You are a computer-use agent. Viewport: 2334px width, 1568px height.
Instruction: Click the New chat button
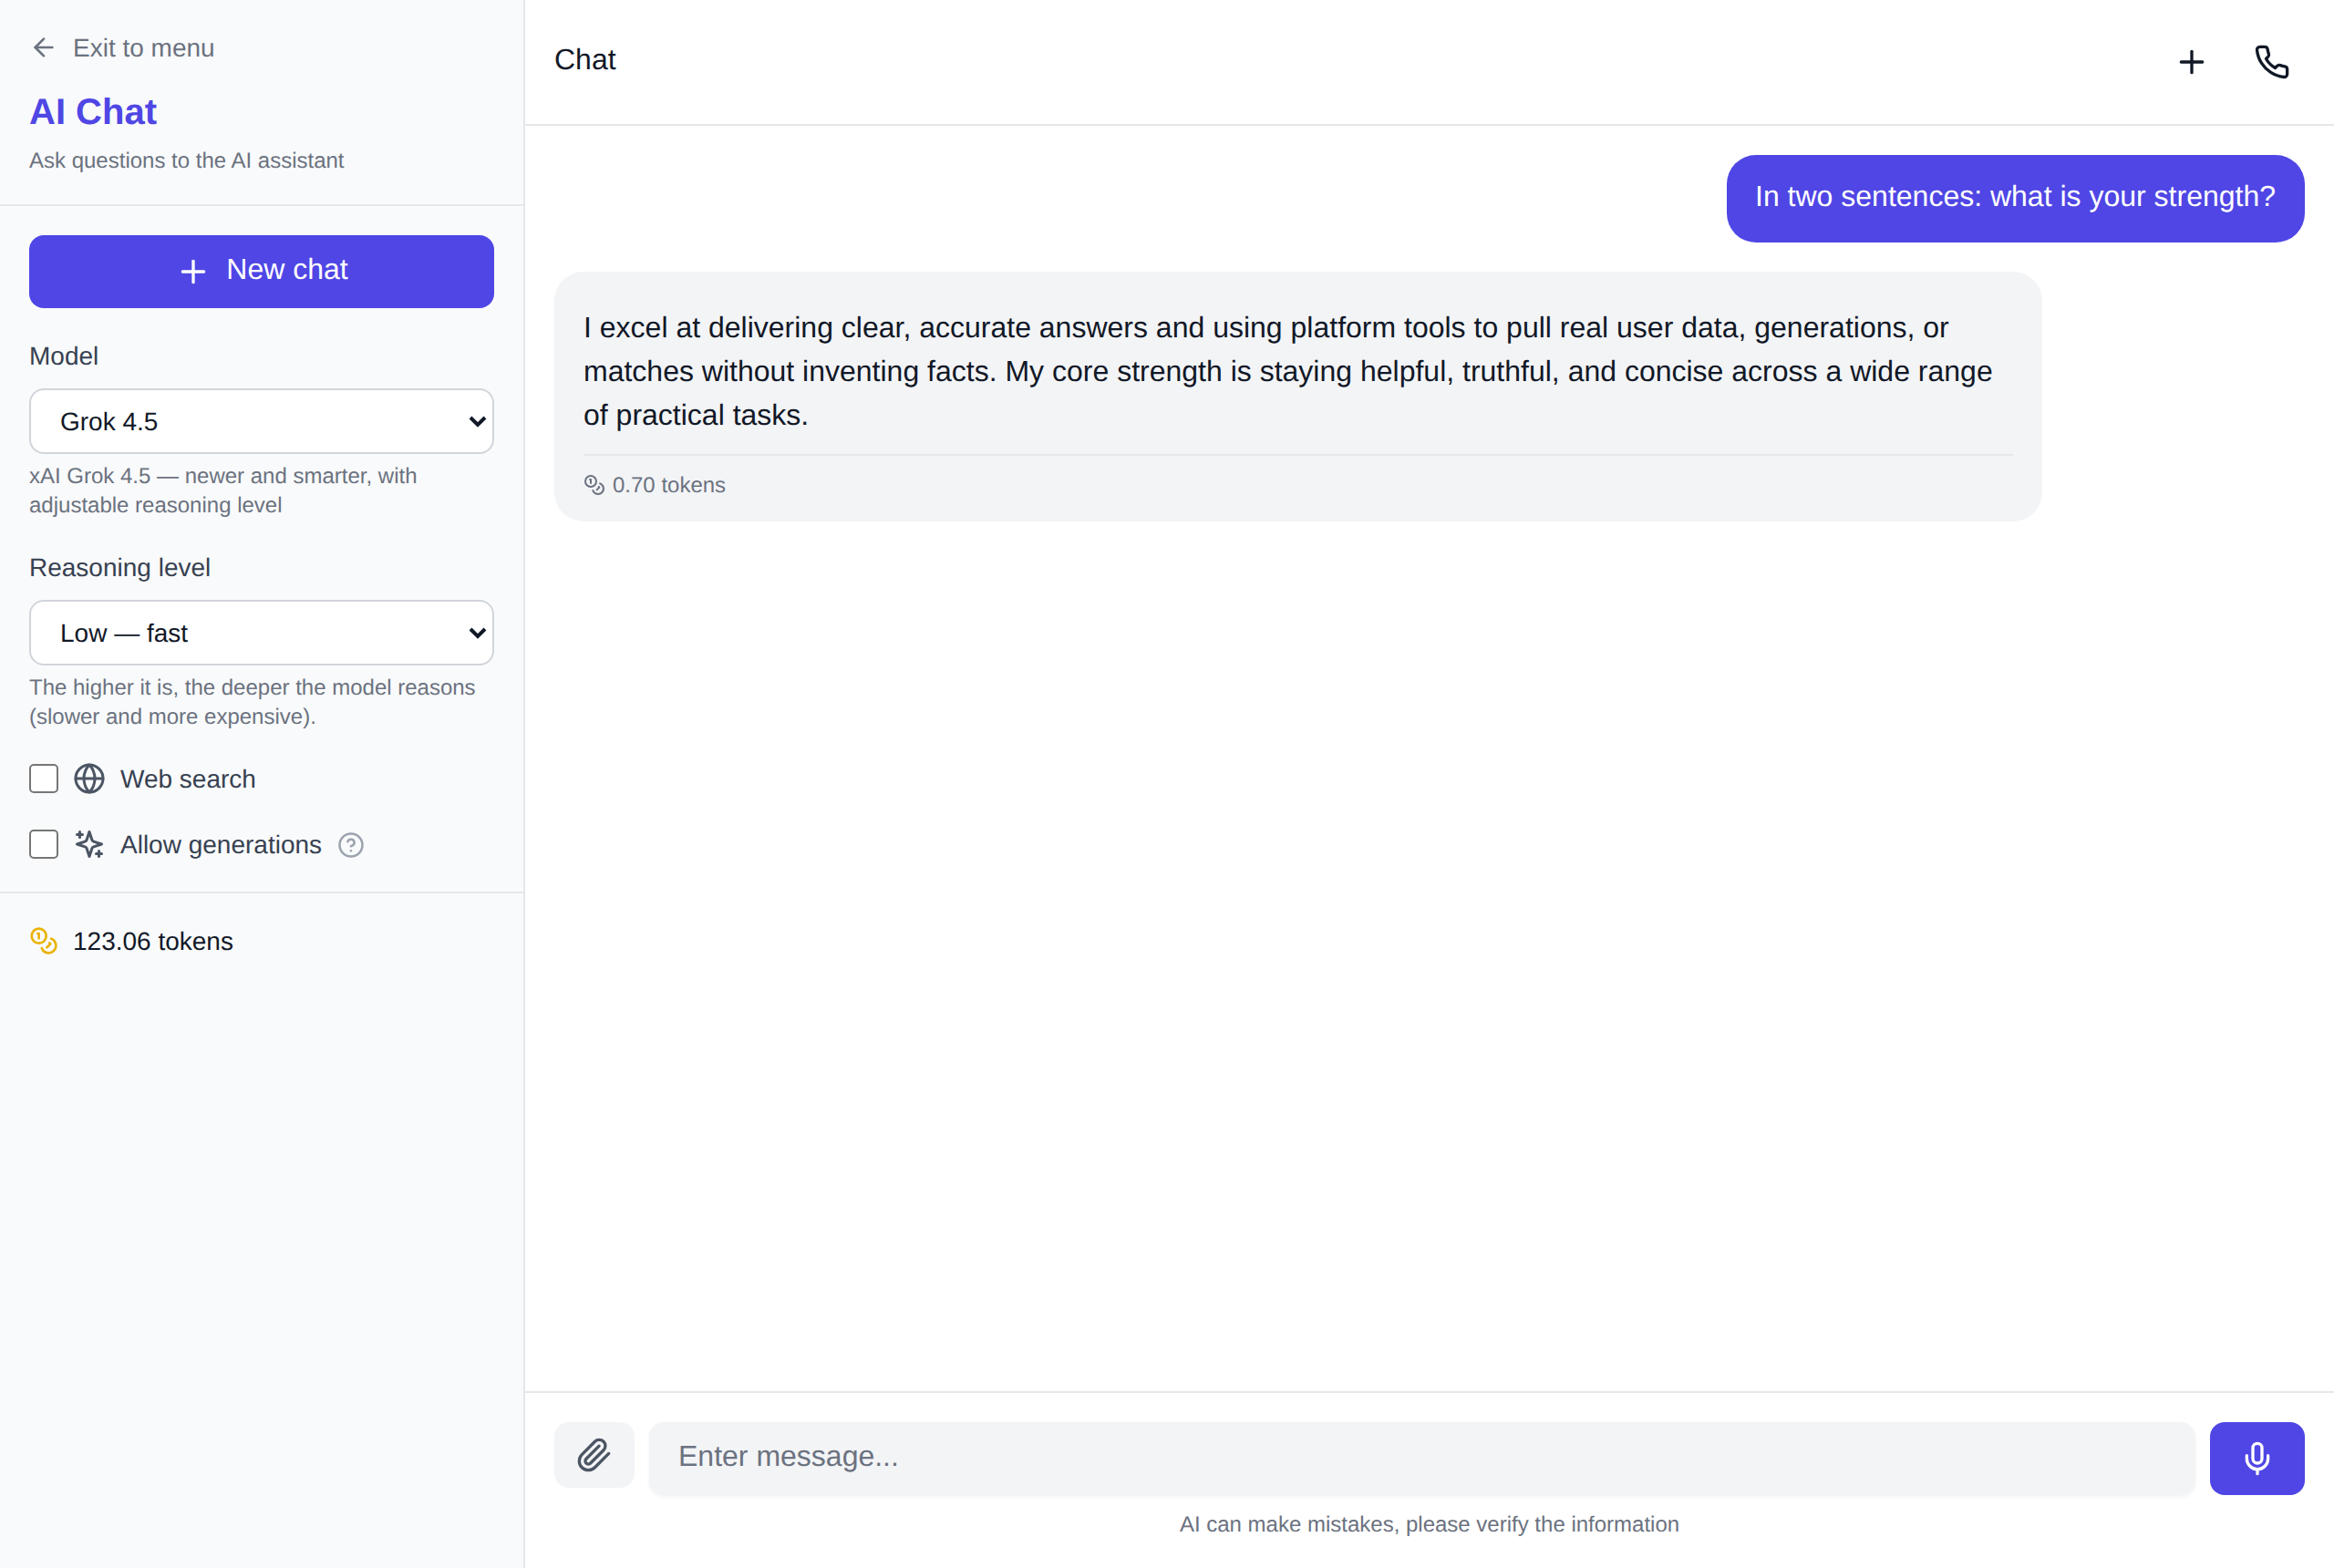261,271
